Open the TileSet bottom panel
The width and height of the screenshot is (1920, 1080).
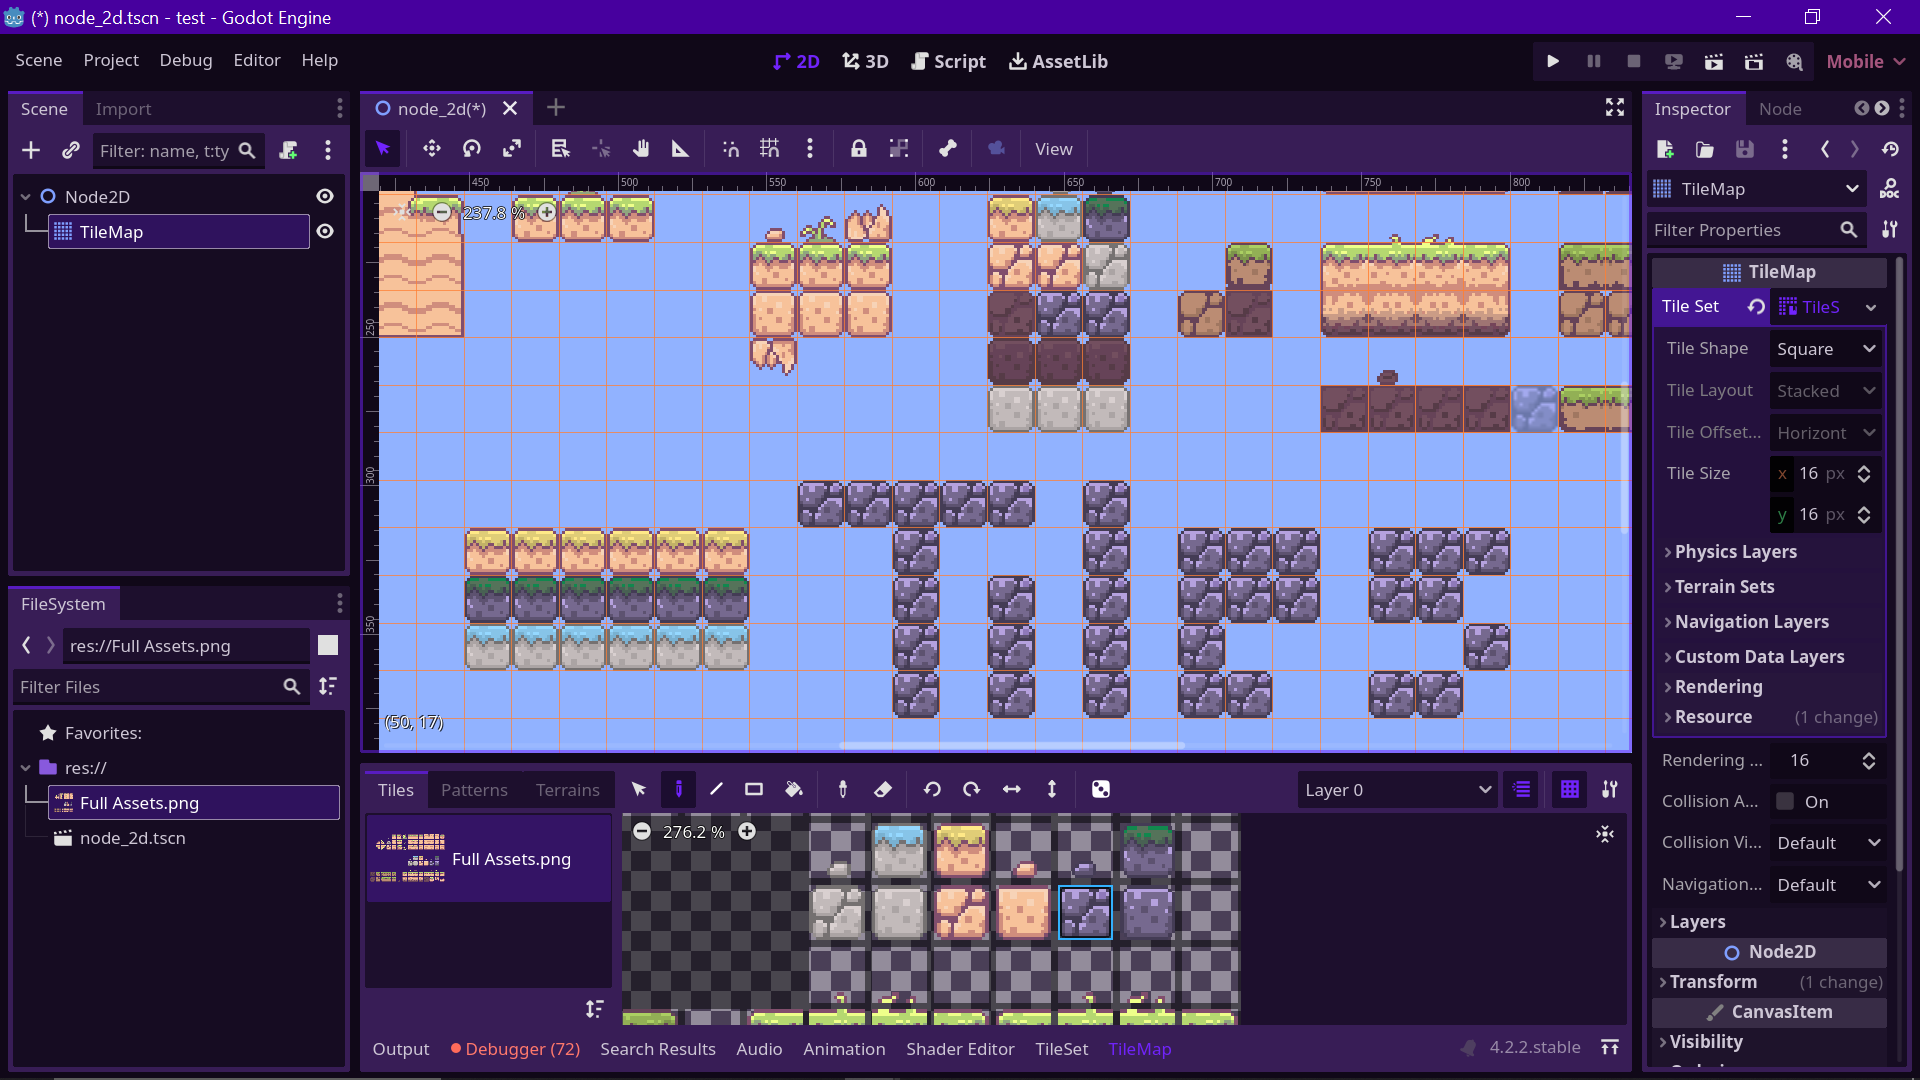1061,1049
